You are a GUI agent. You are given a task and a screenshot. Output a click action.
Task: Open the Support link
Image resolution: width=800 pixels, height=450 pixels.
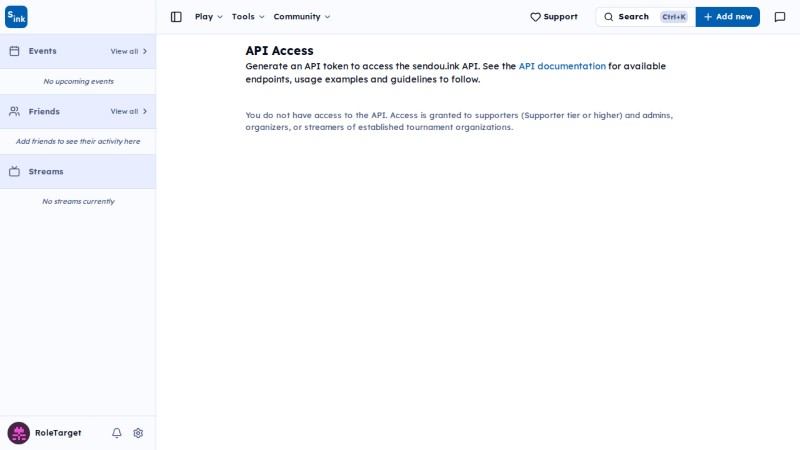(x=554, y=17)
